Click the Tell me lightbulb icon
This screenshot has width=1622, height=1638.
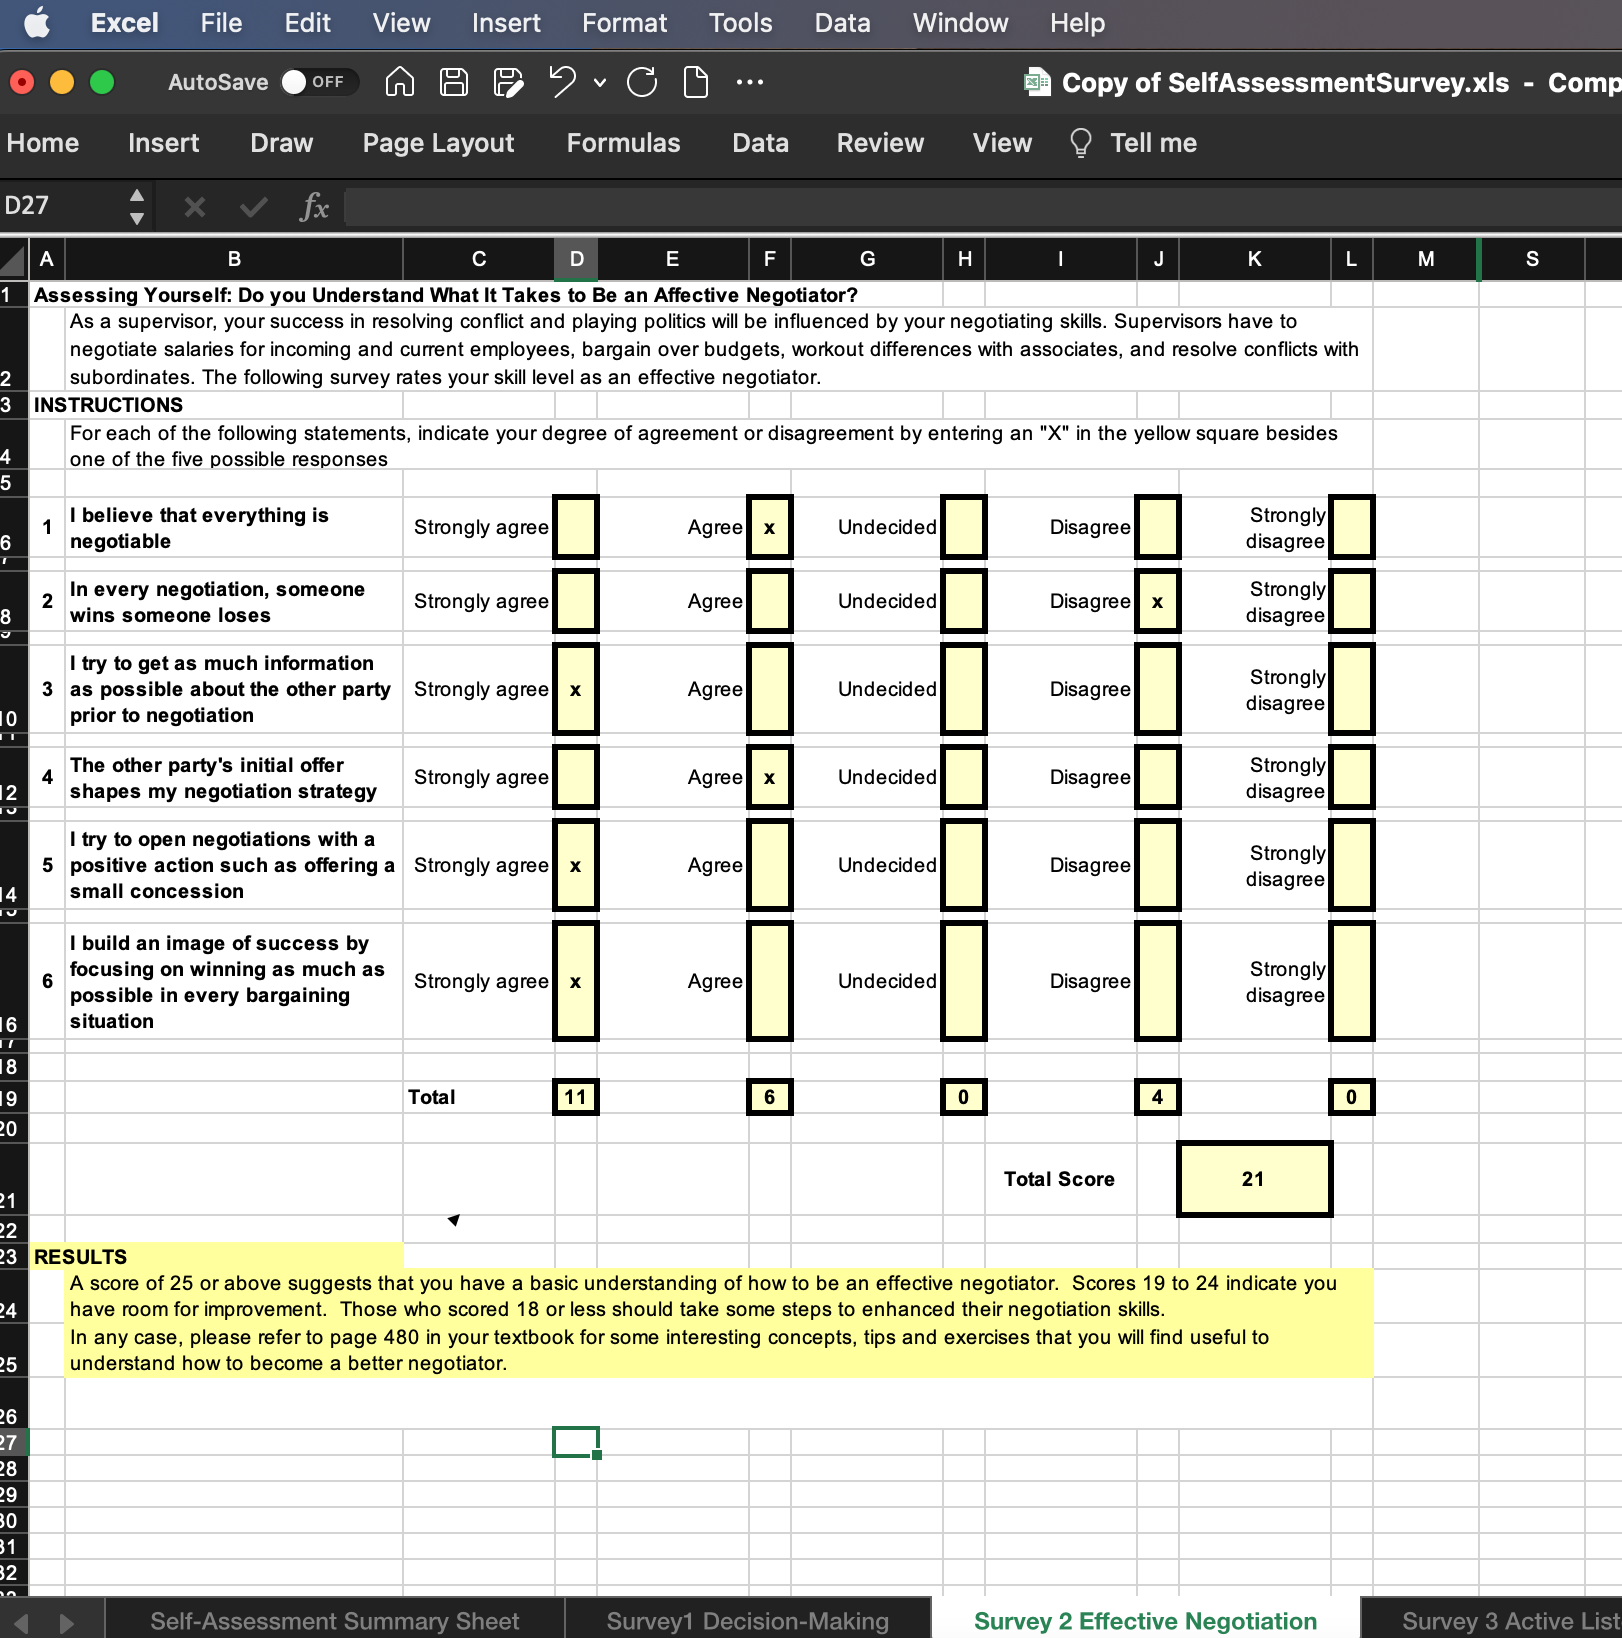click(1081, 143)
